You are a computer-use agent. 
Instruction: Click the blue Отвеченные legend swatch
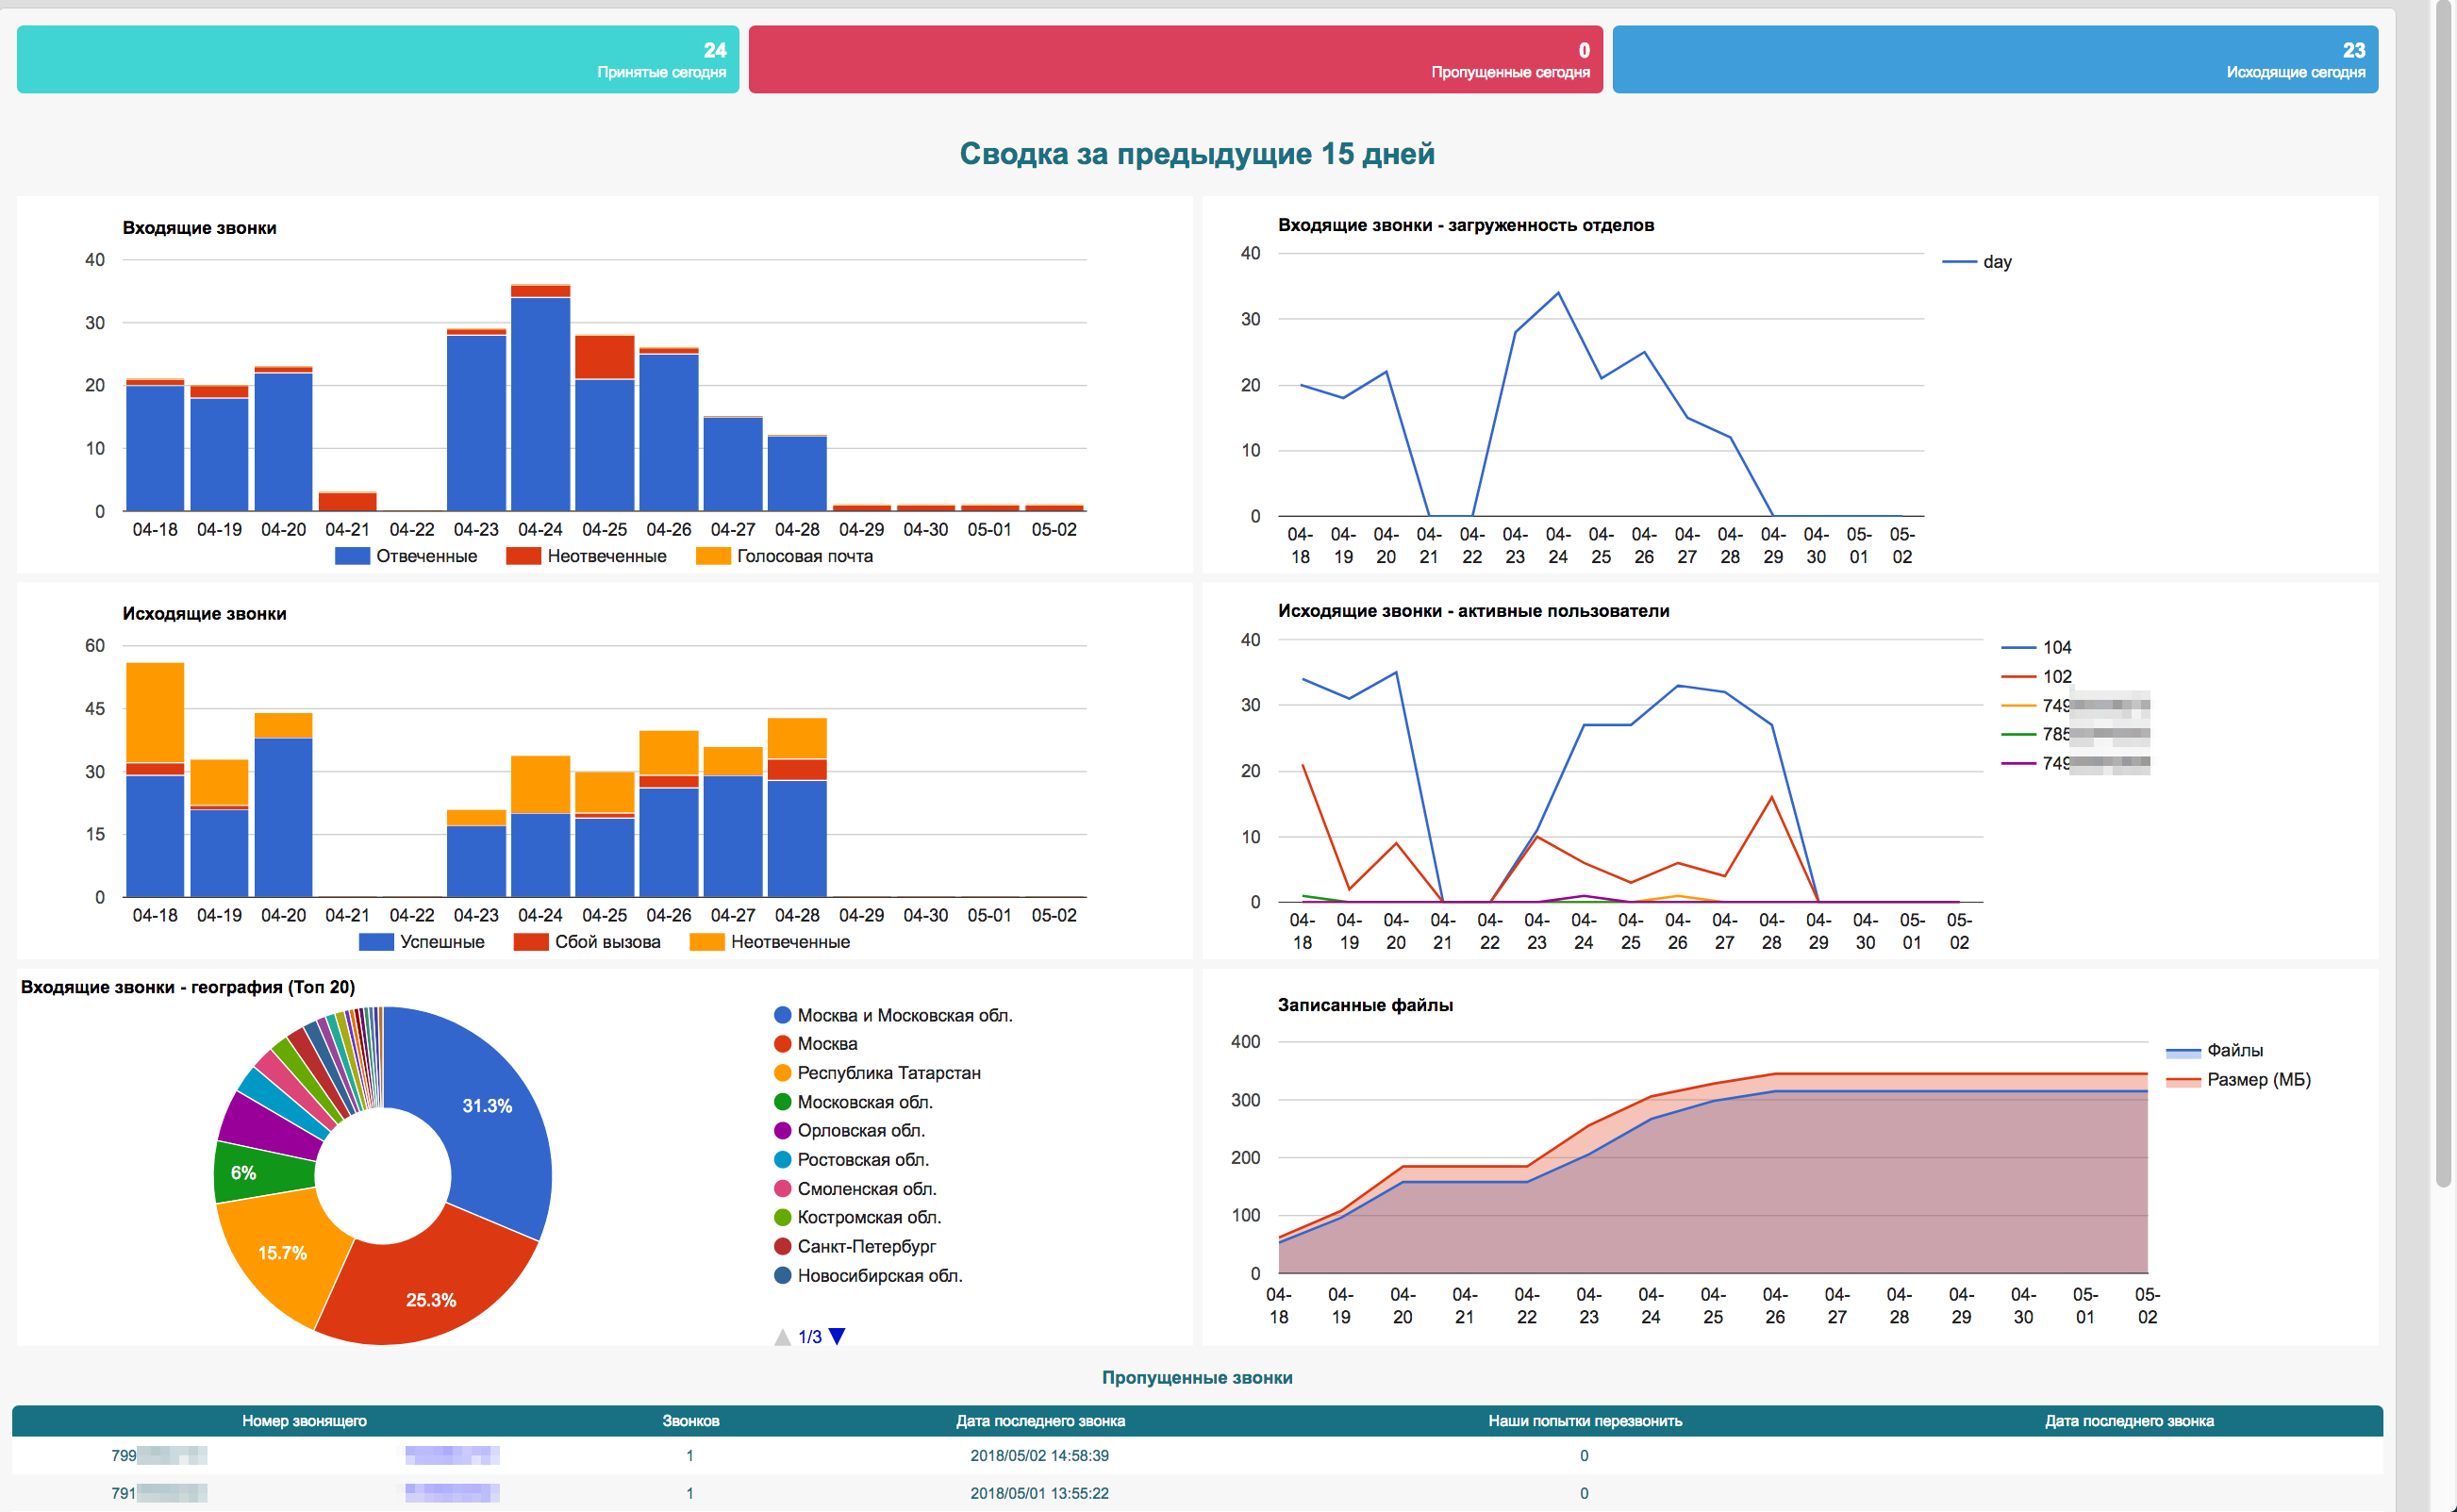pos(352,556)
